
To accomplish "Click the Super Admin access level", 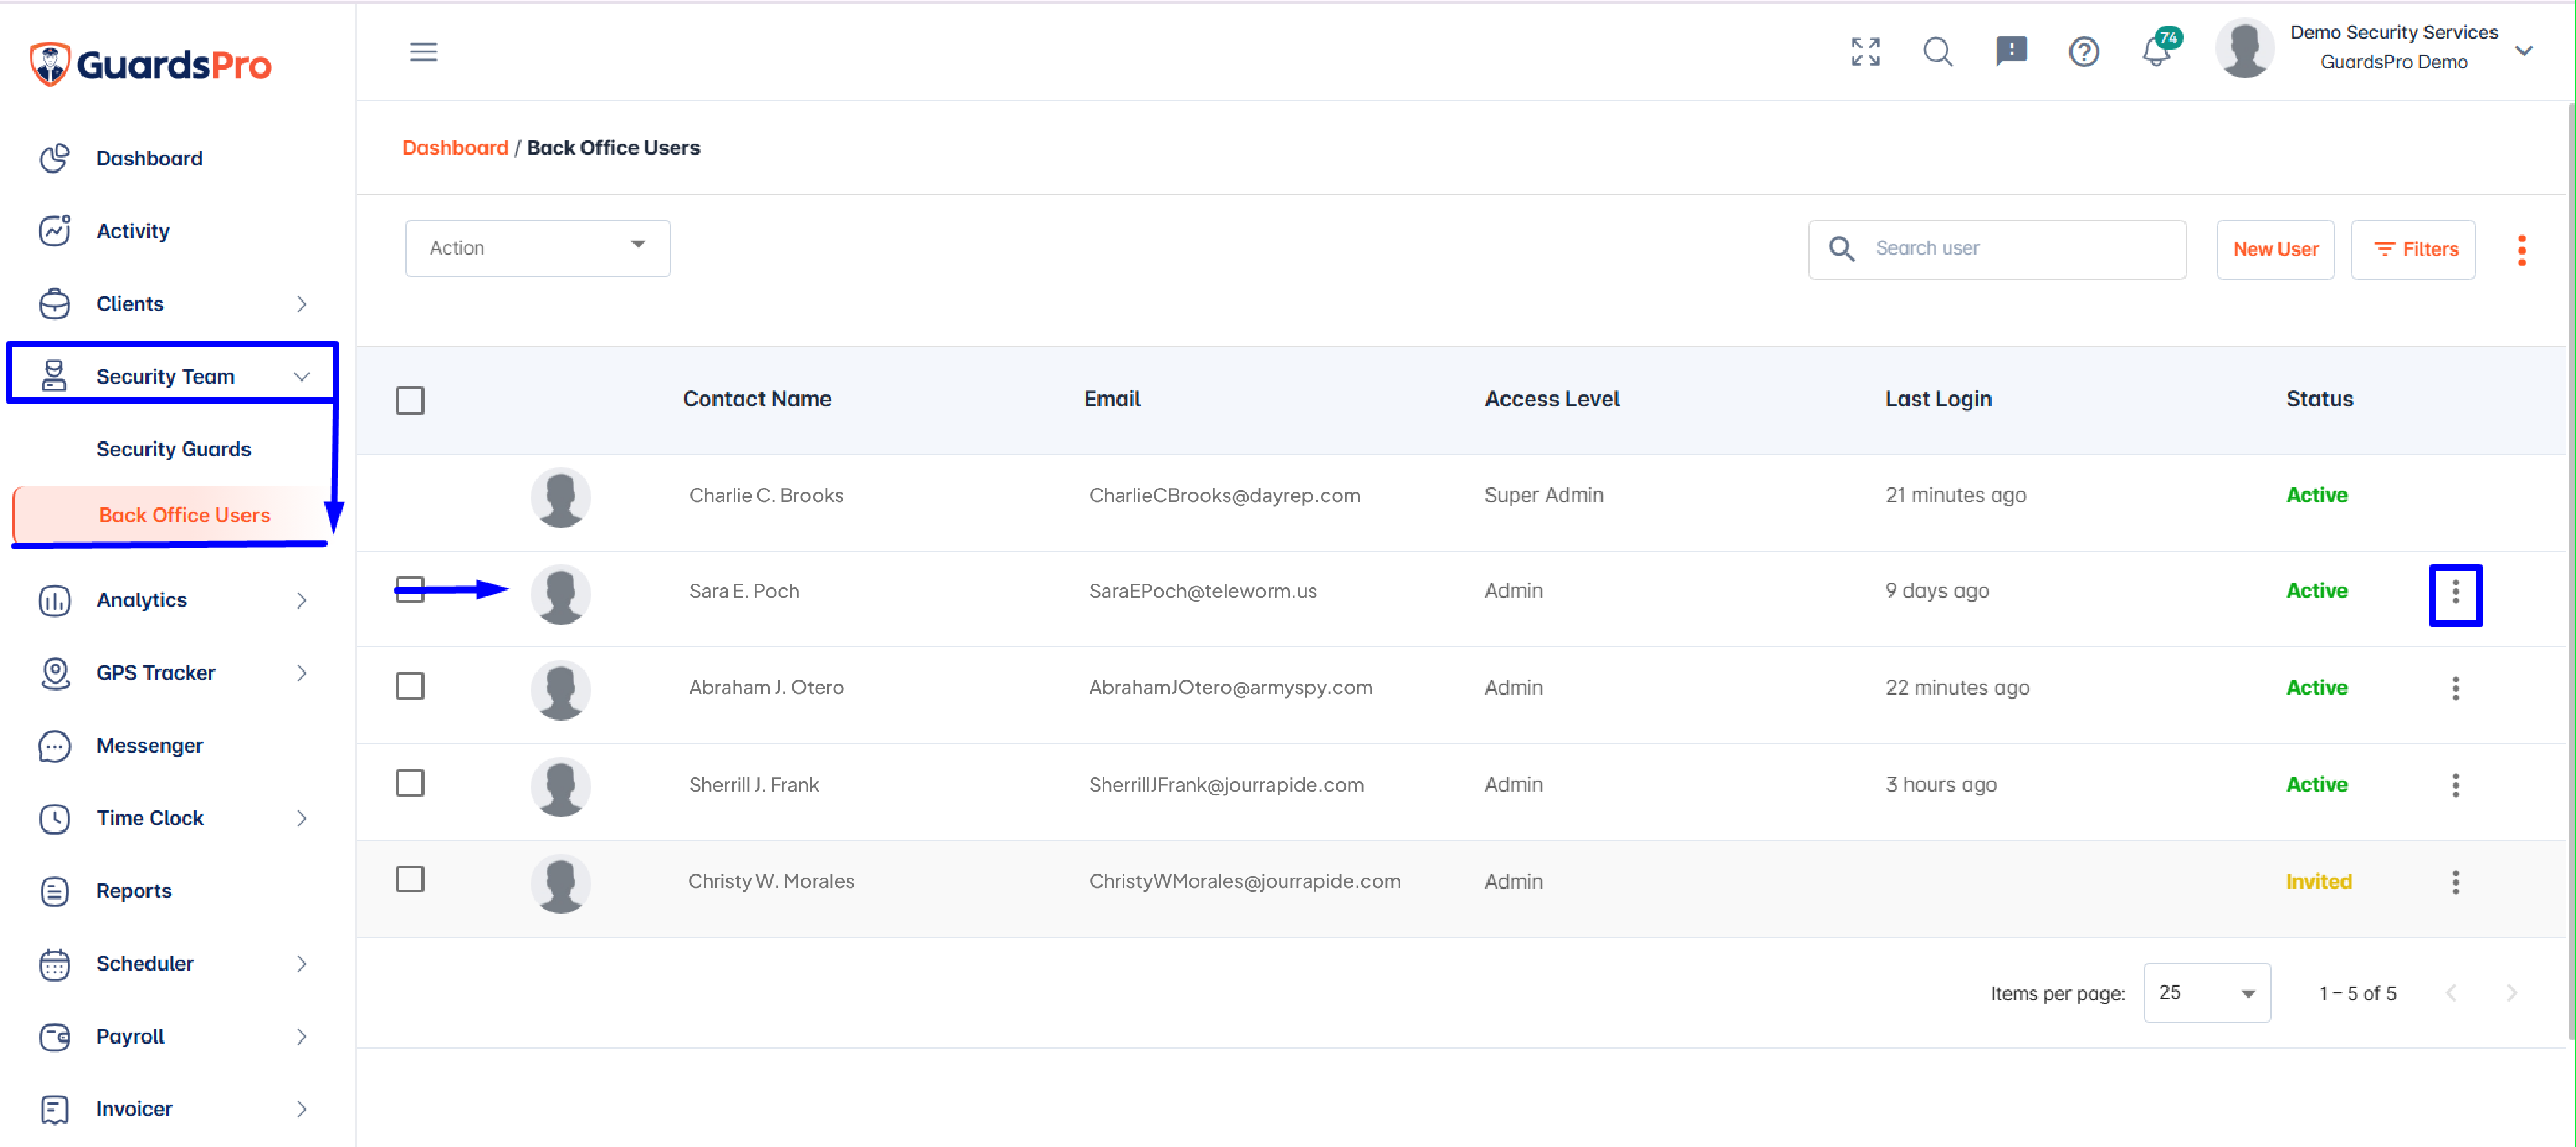I will pyautogui.click(x=1543, y=495).
